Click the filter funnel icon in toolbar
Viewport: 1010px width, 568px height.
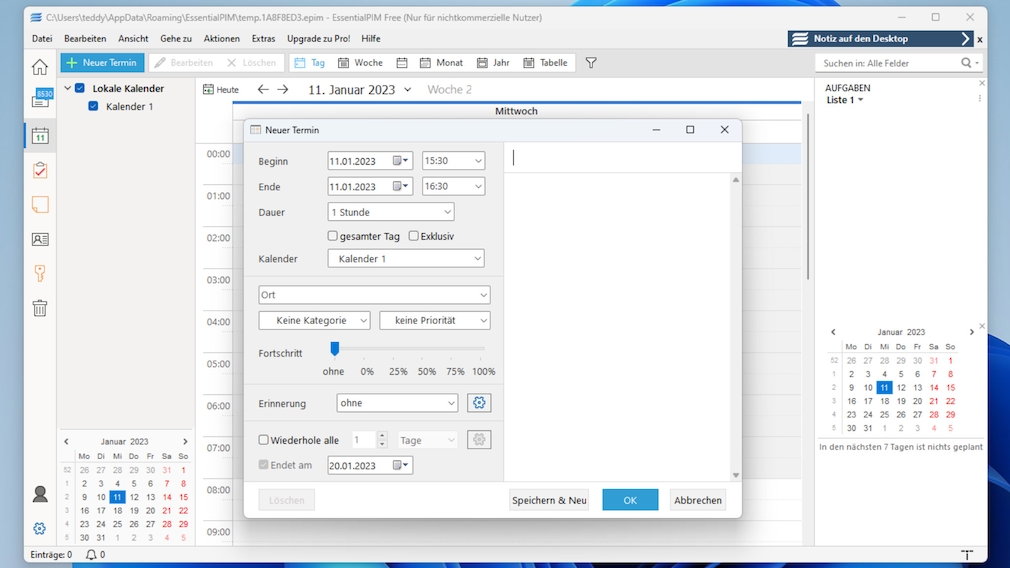(591, 63)
